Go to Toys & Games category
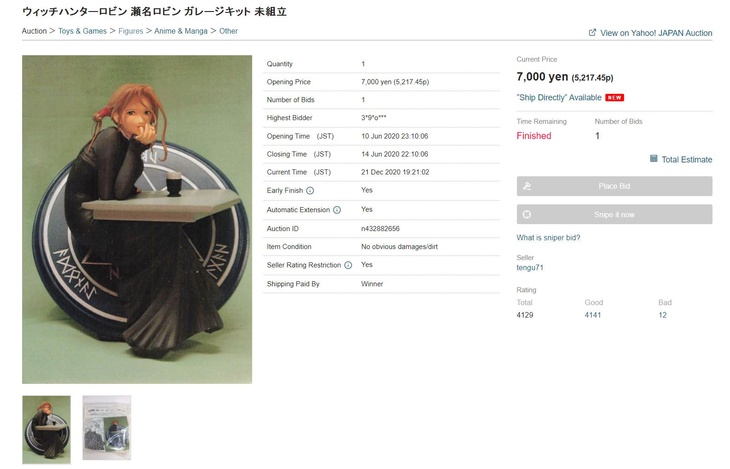730x469 pixels. click(83, 32)
